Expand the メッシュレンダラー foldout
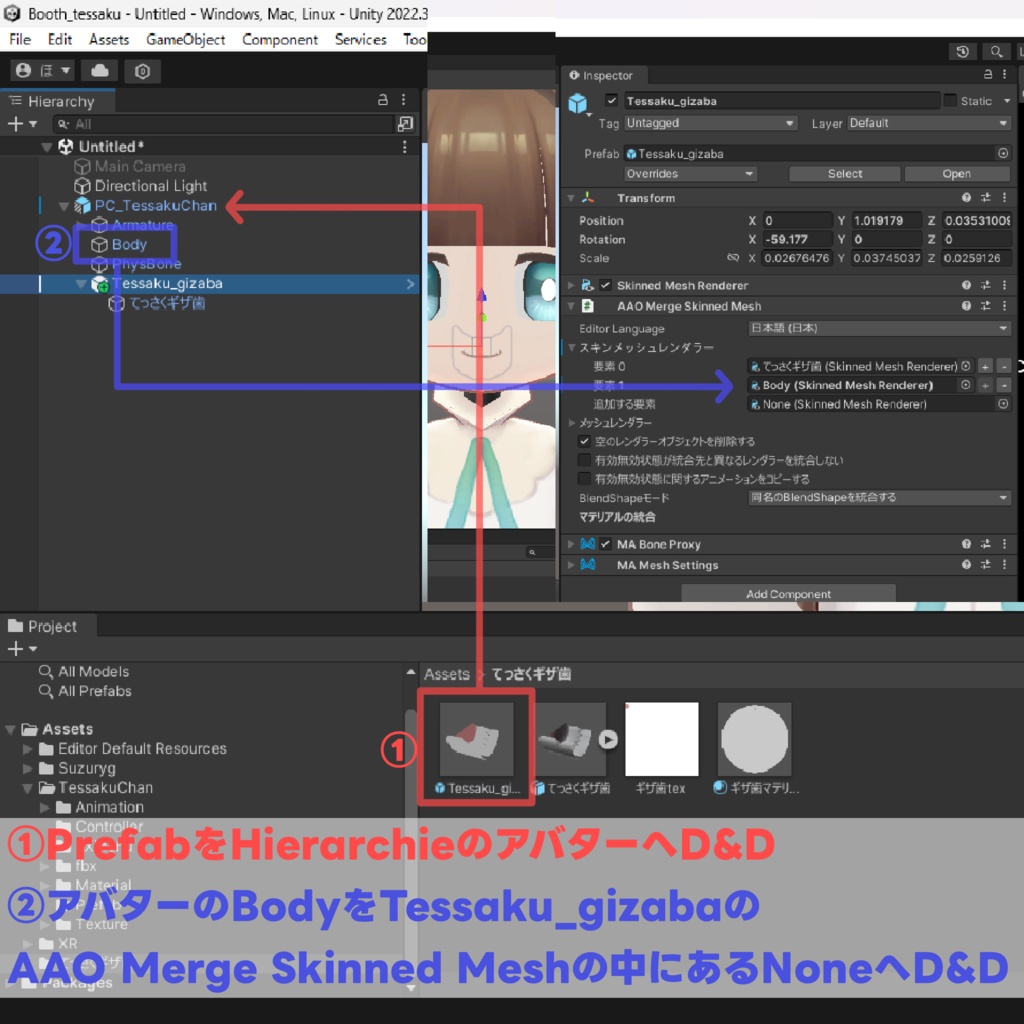 pos(572,423)
